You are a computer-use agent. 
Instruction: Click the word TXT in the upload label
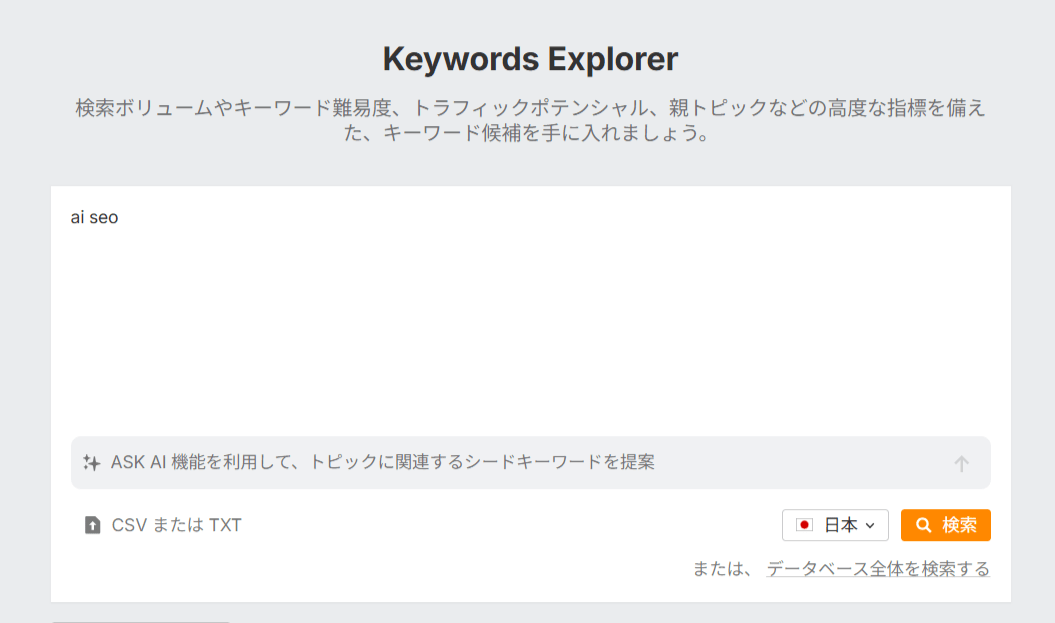click(x=225, y=525)
